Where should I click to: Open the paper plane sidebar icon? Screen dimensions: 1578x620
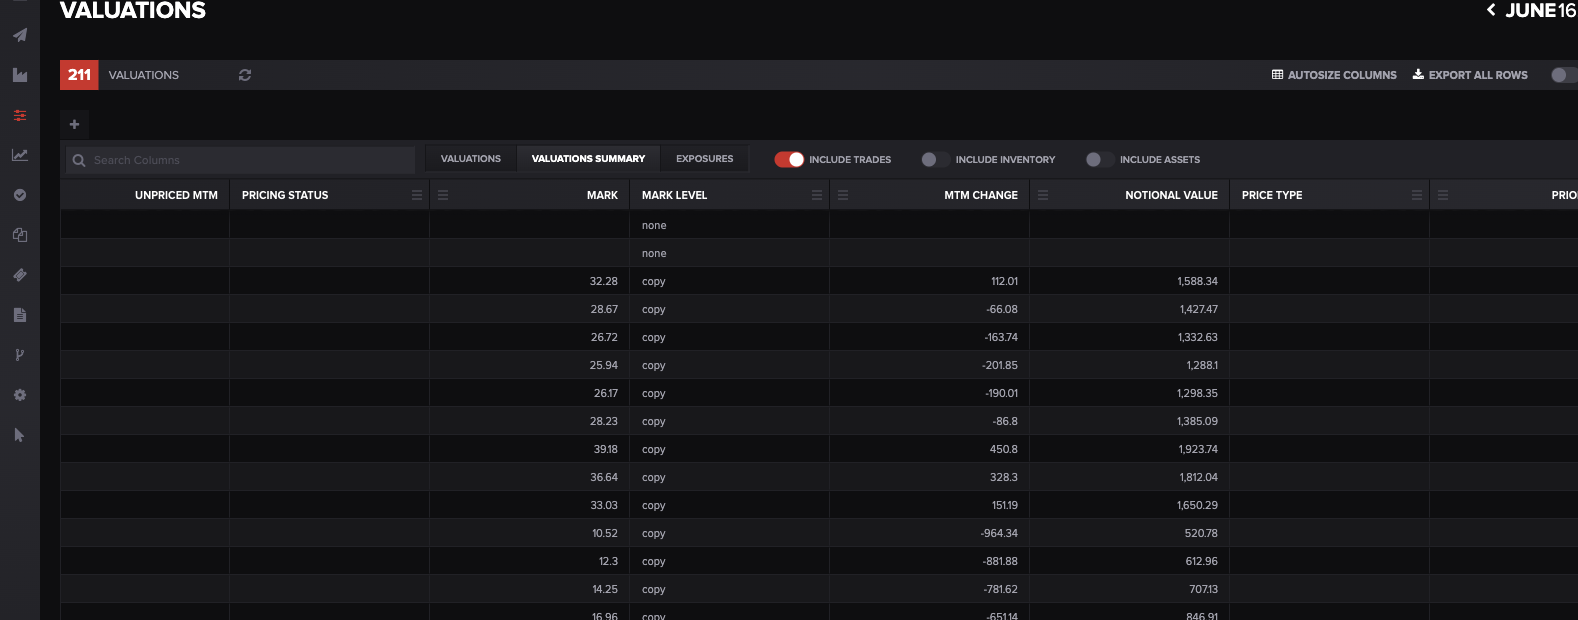pyautogui.click(x=20, y=35)
